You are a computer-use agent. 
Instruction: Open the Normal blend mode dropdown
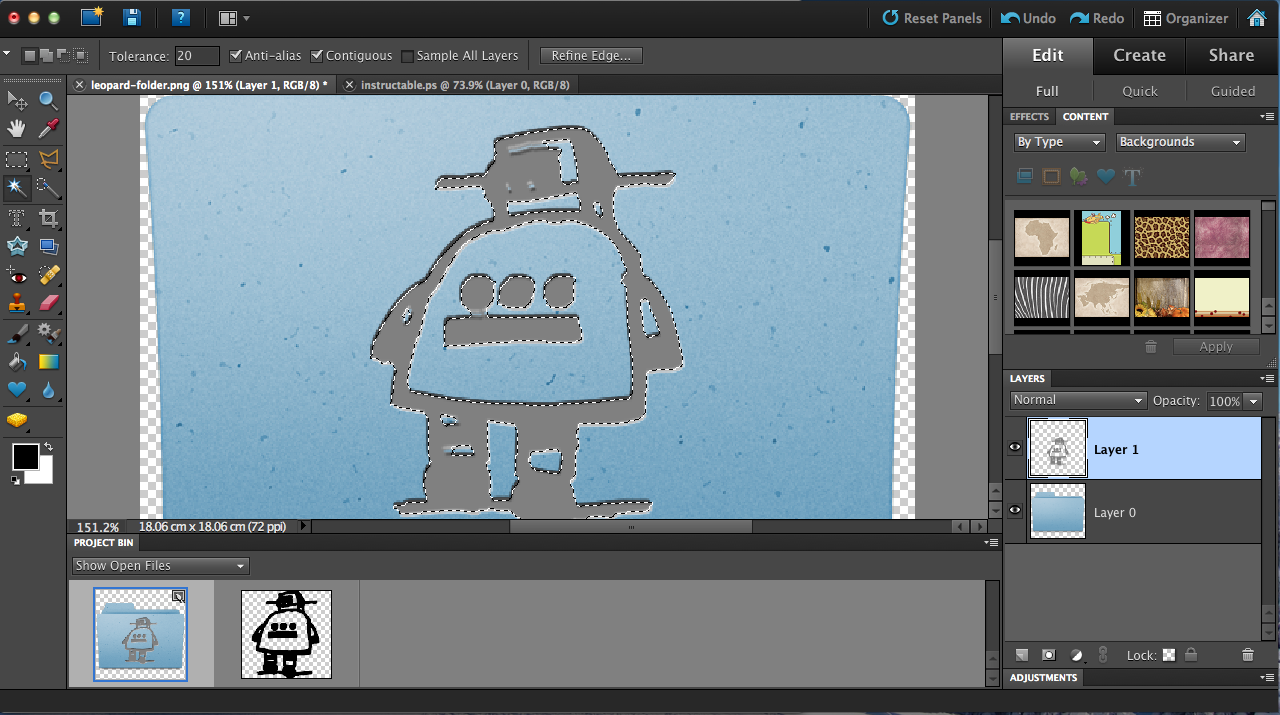(x=1078, y=400)
